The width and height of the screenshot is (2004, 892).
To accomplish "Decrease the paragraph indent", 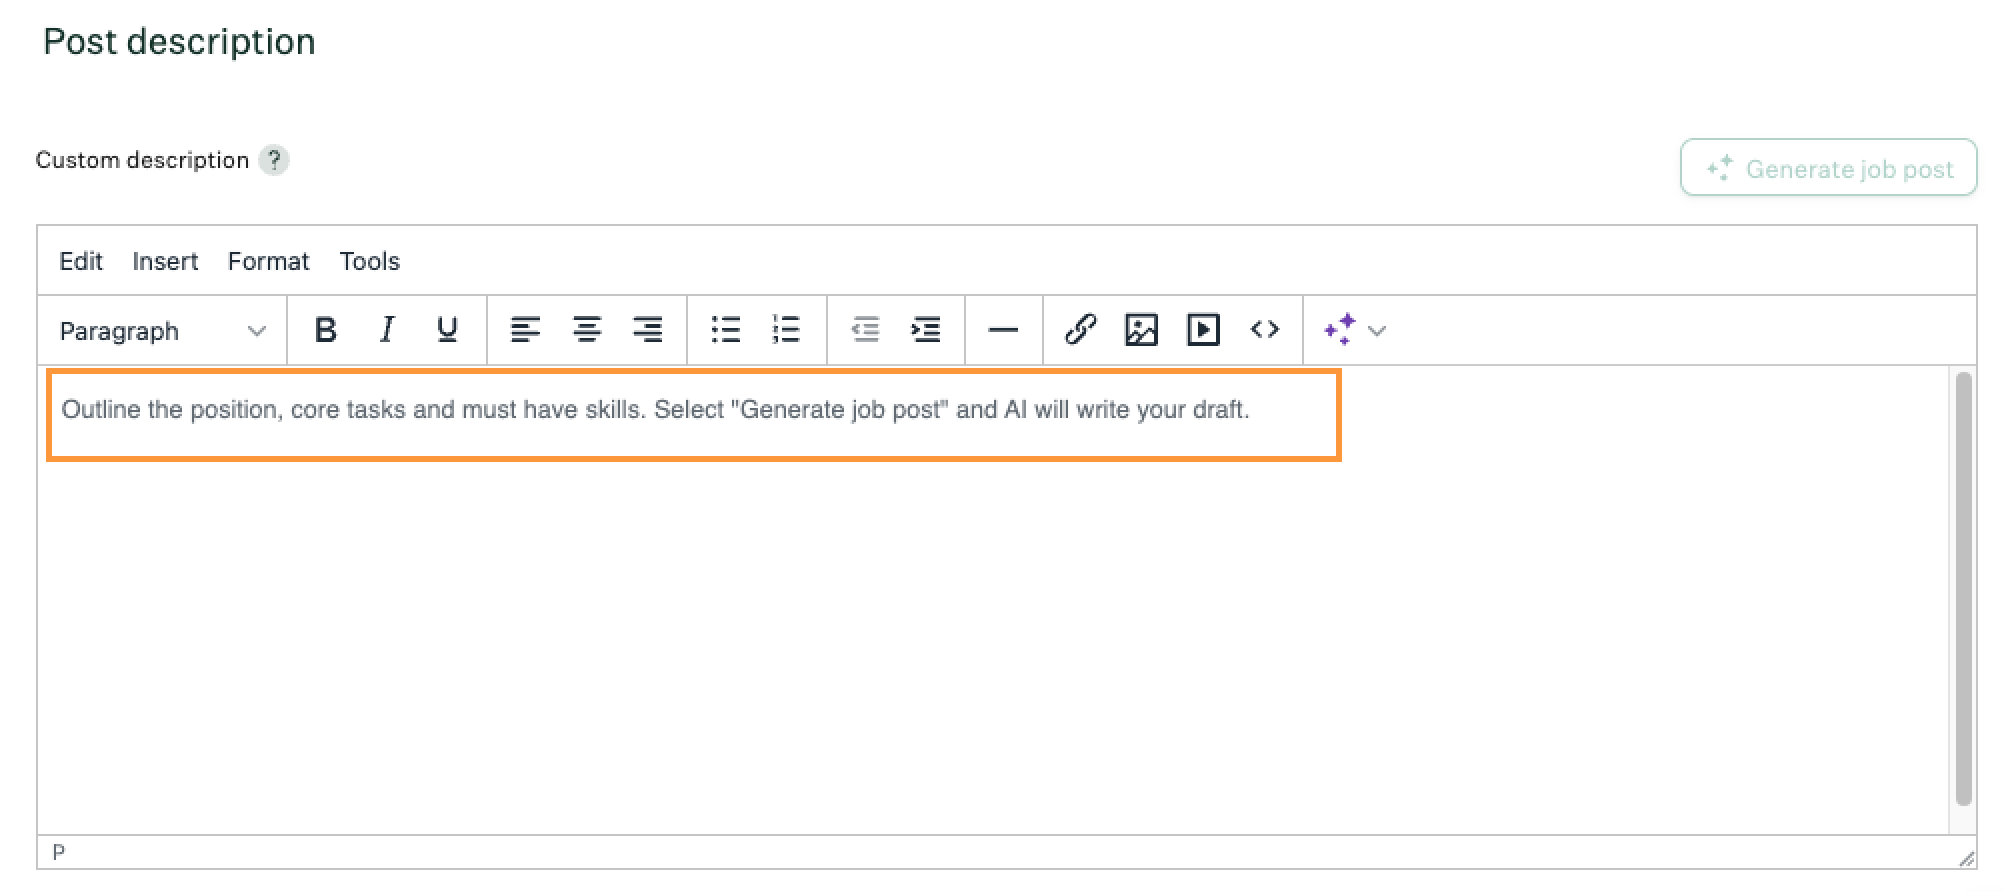I will click(x=865, y=330).
